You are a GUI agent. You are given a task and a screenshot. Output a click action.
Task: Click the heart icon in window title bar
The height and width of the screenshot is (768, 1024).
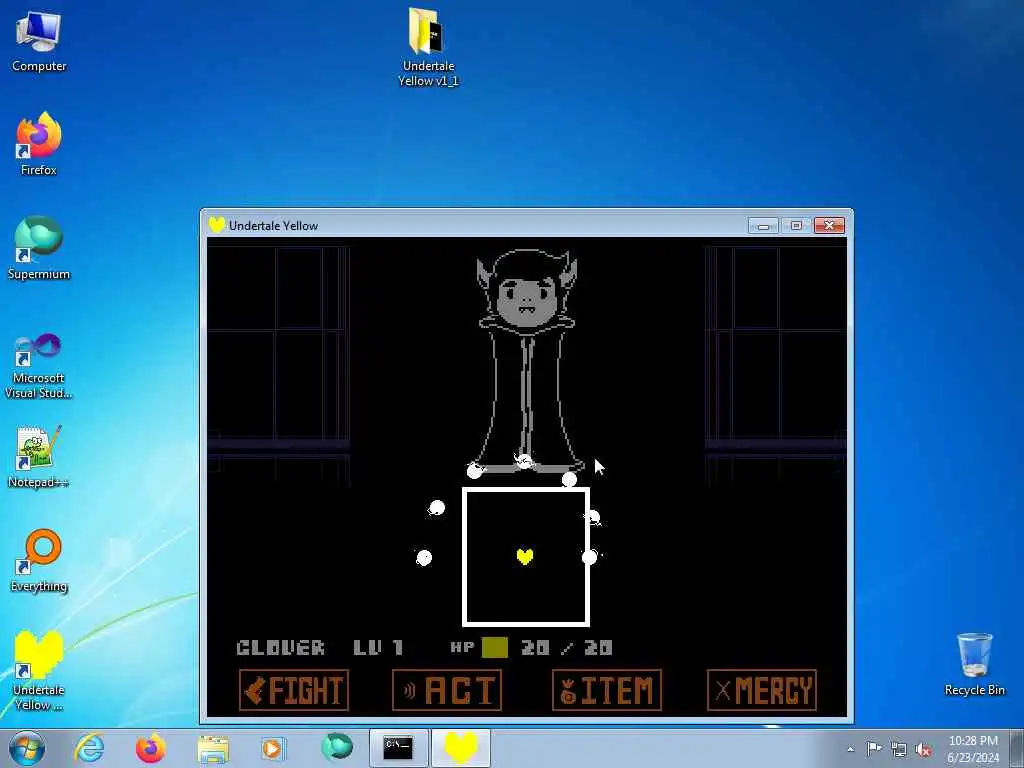coord(216,225)
